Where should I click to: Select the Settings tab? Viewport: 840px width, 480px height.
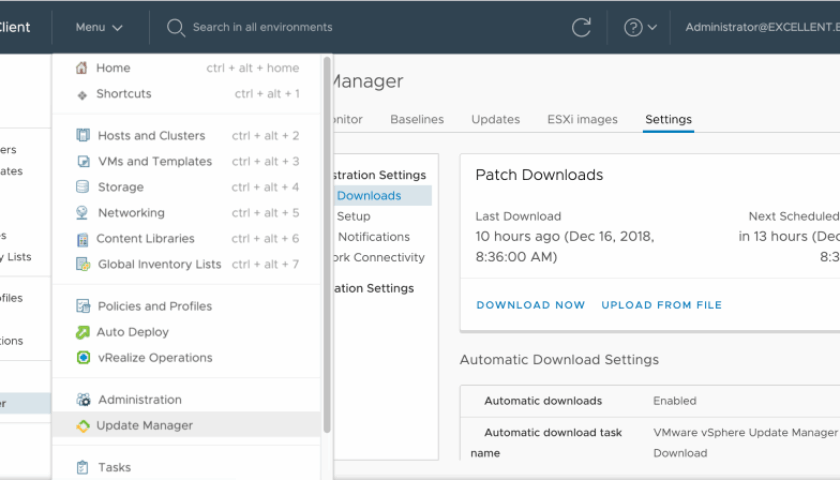[x=668, y=119]
